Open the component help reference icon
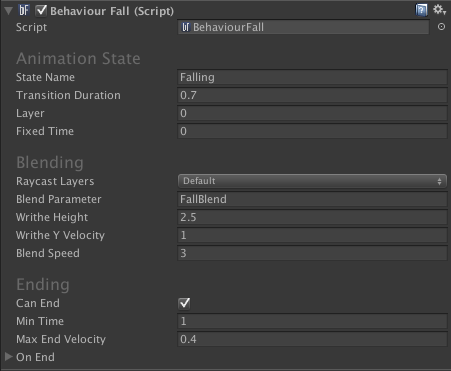The image size is (451, 371). tap(421, 10)
